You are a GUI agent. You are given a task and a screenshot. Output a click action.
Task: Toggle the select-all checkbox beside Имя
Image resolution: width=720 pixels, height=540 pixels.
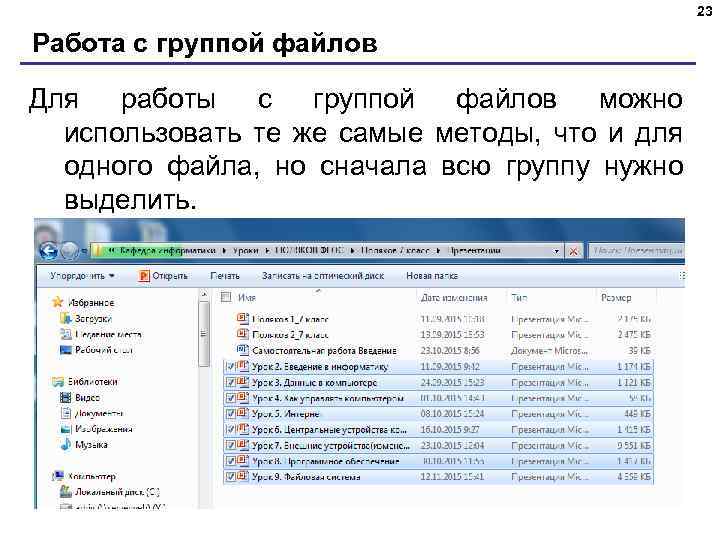tap(225, 297)
